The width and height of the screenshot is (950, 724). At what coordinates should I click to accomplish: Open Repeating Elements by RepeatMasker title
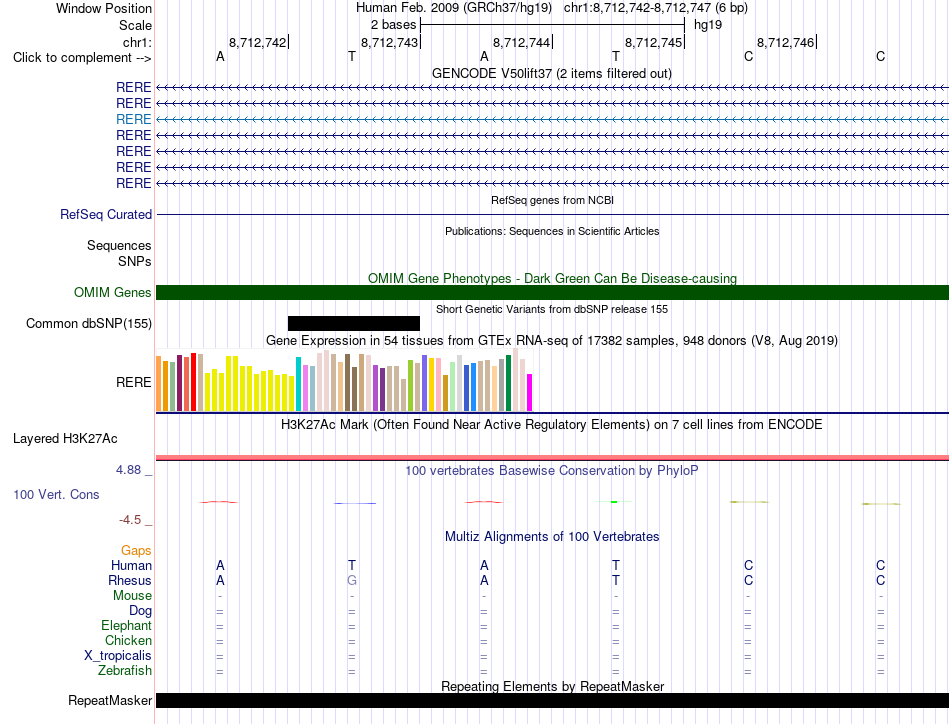[x=552, y=686]
